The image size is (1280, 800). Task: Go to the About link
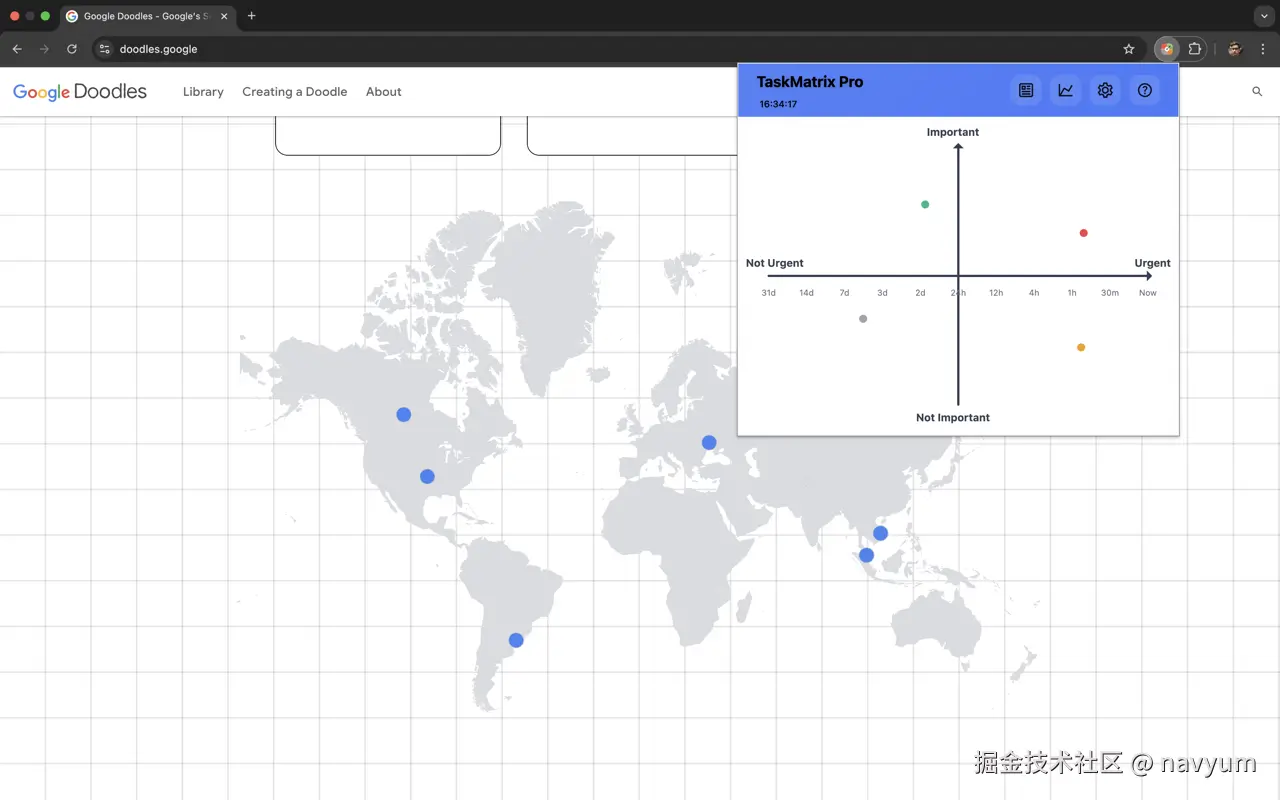pyautogui.click(x=384, y=91)
